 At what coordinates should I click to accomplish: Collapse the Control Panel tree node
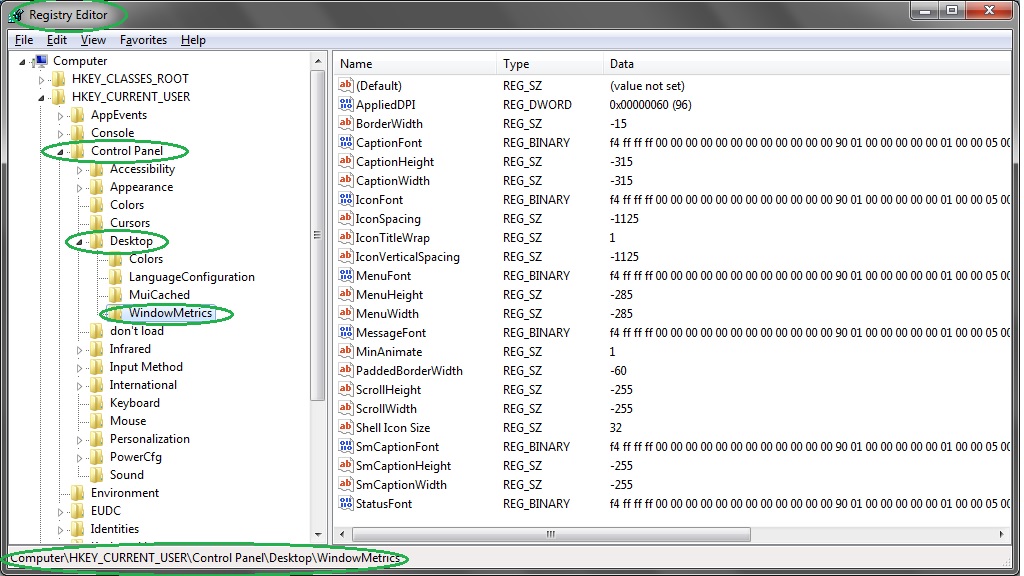tap(60, 152)
